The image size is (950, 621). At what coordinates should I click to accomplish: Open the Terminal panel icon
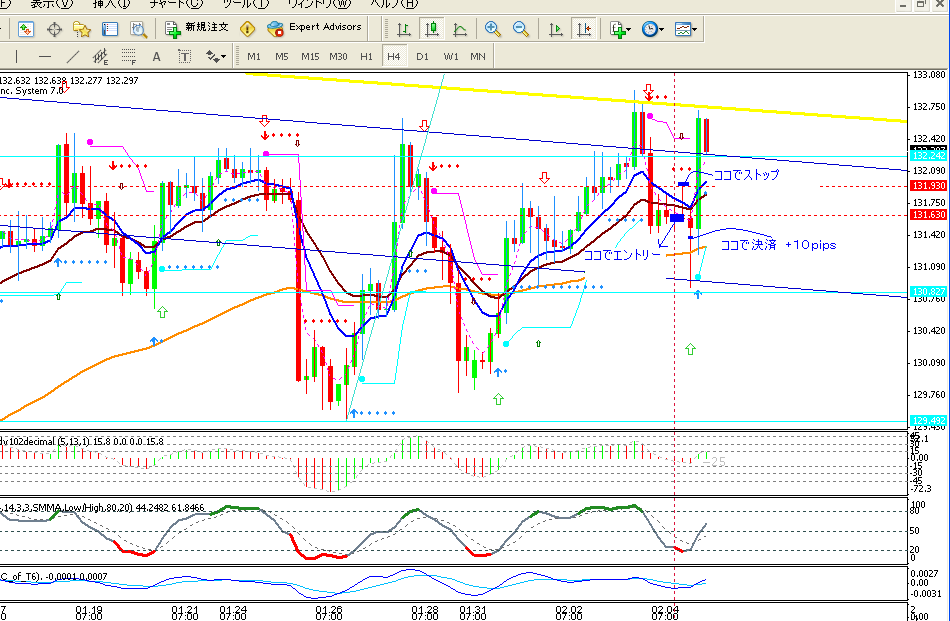(110, 29)
